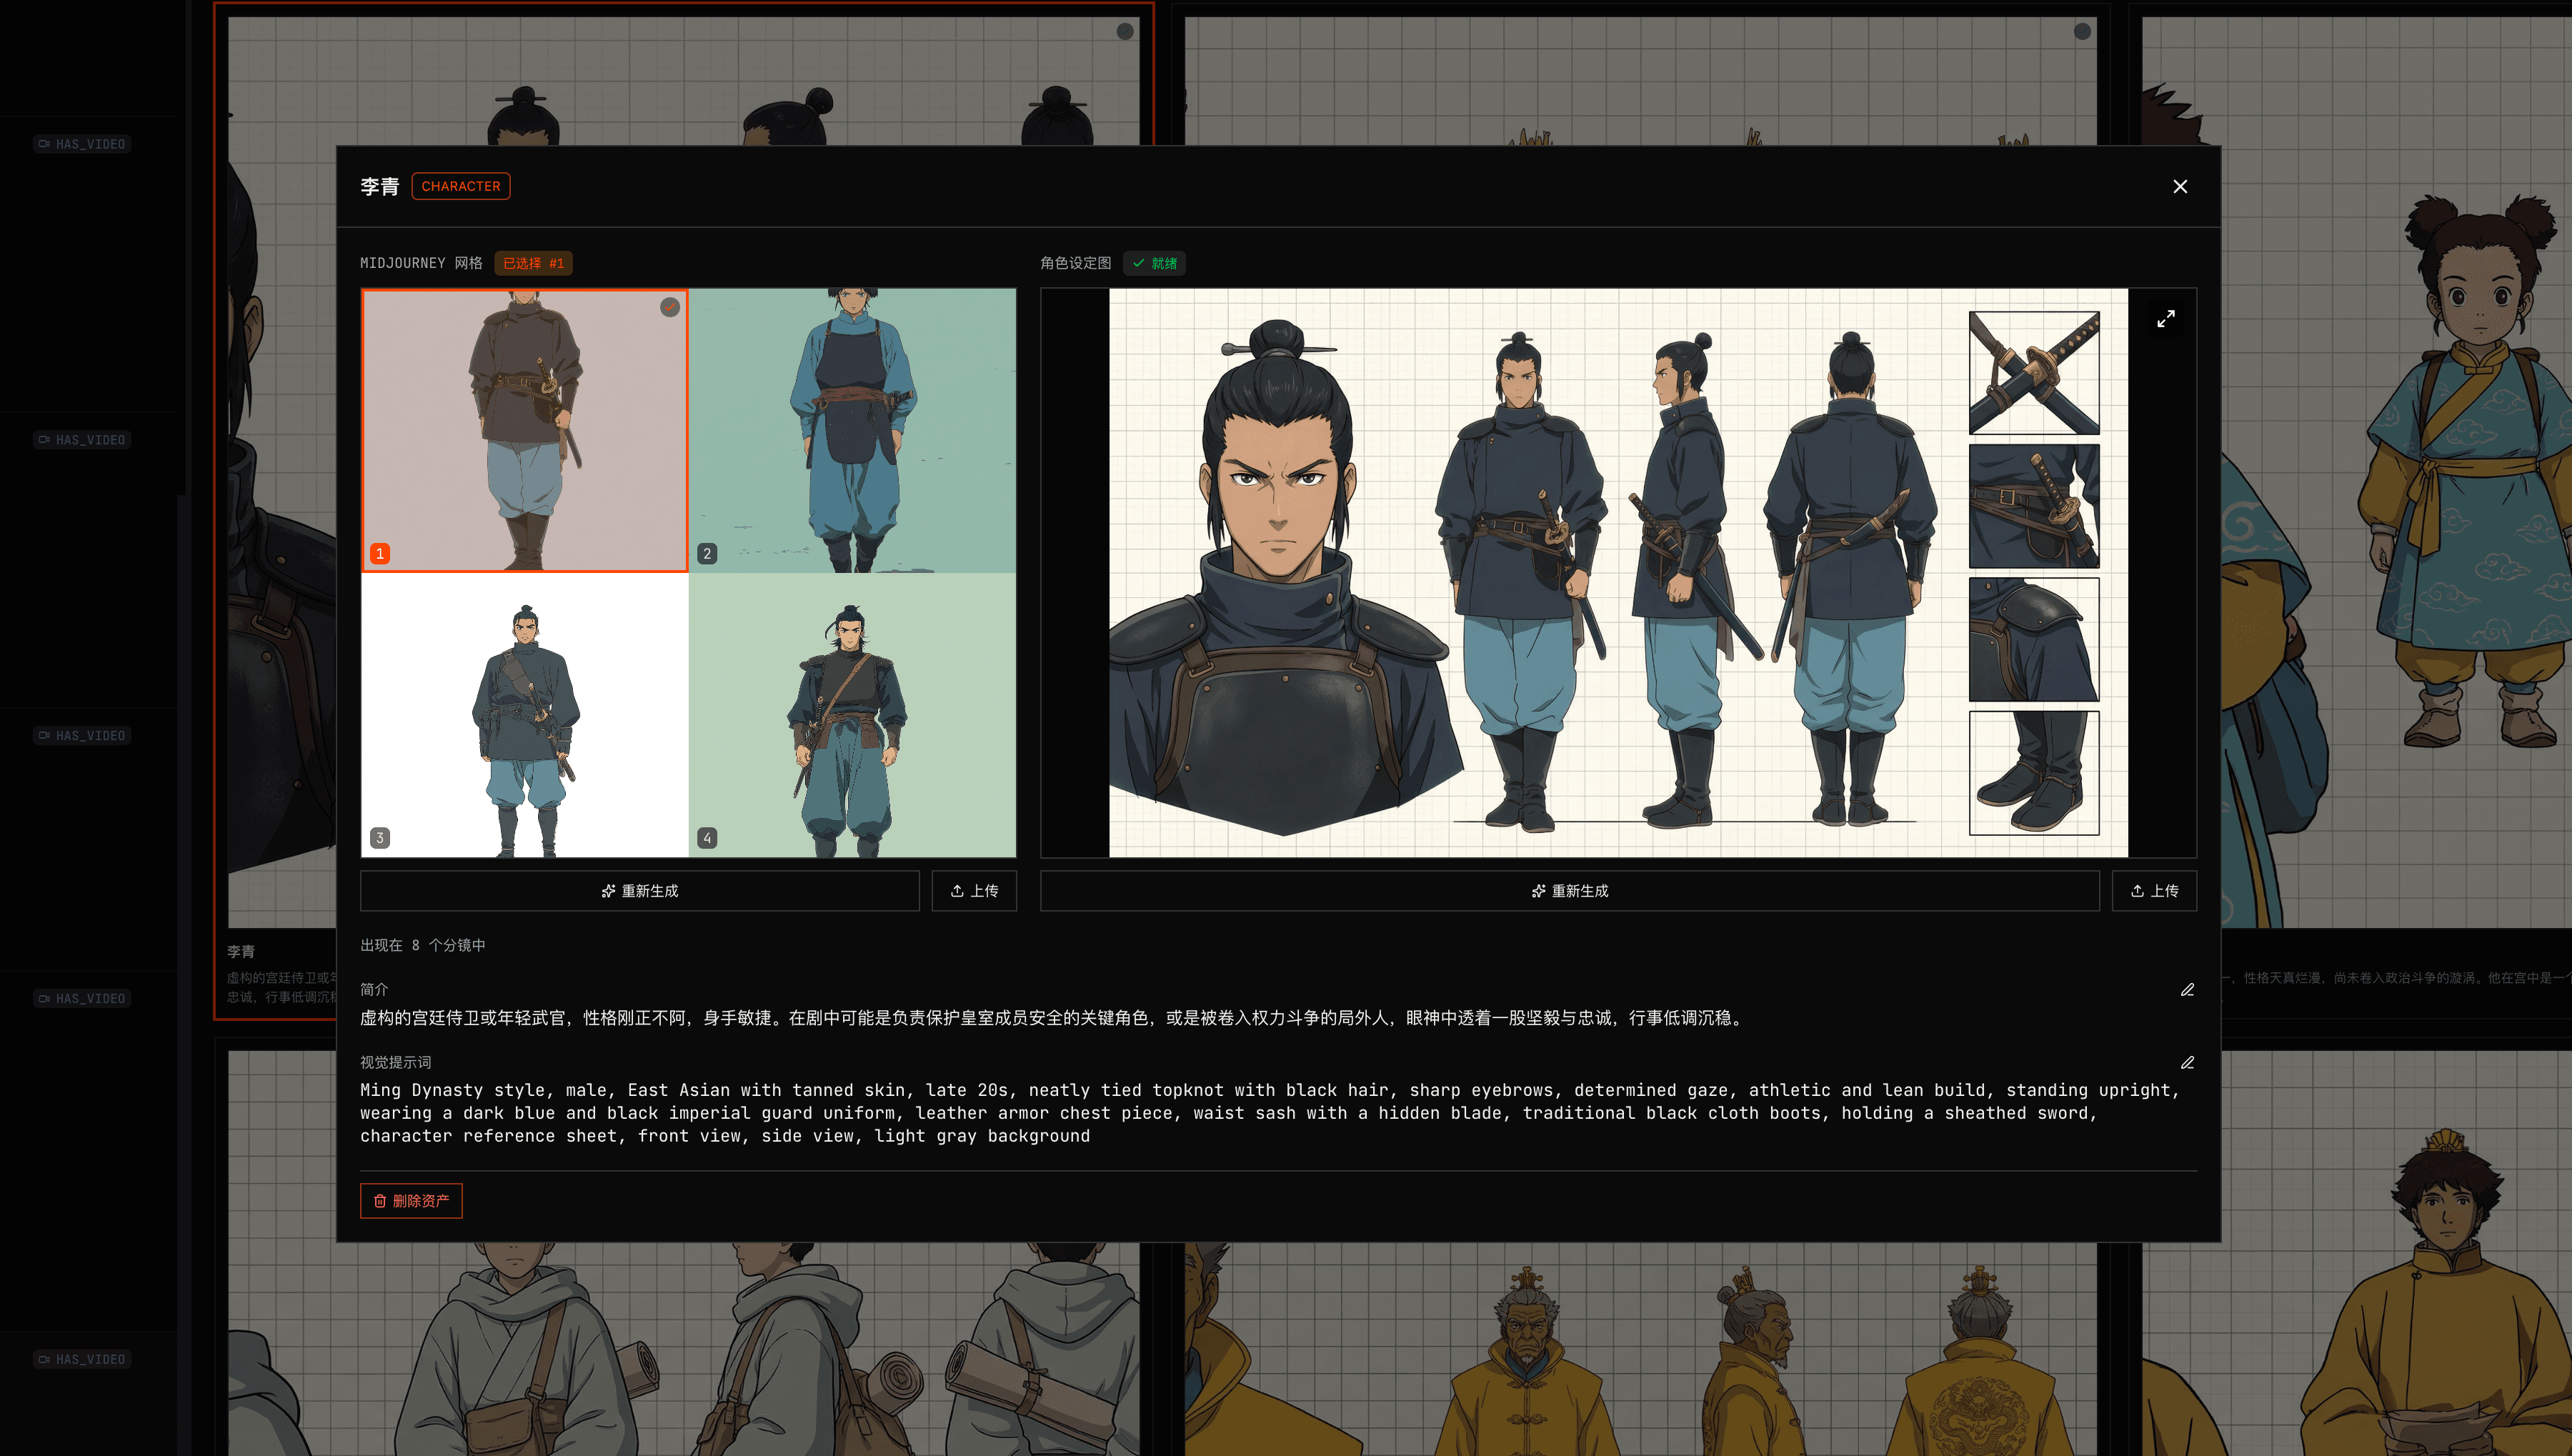
Task: Close the 李青 character dialog
Action: pyautogui.click(x=2180, y=187)
